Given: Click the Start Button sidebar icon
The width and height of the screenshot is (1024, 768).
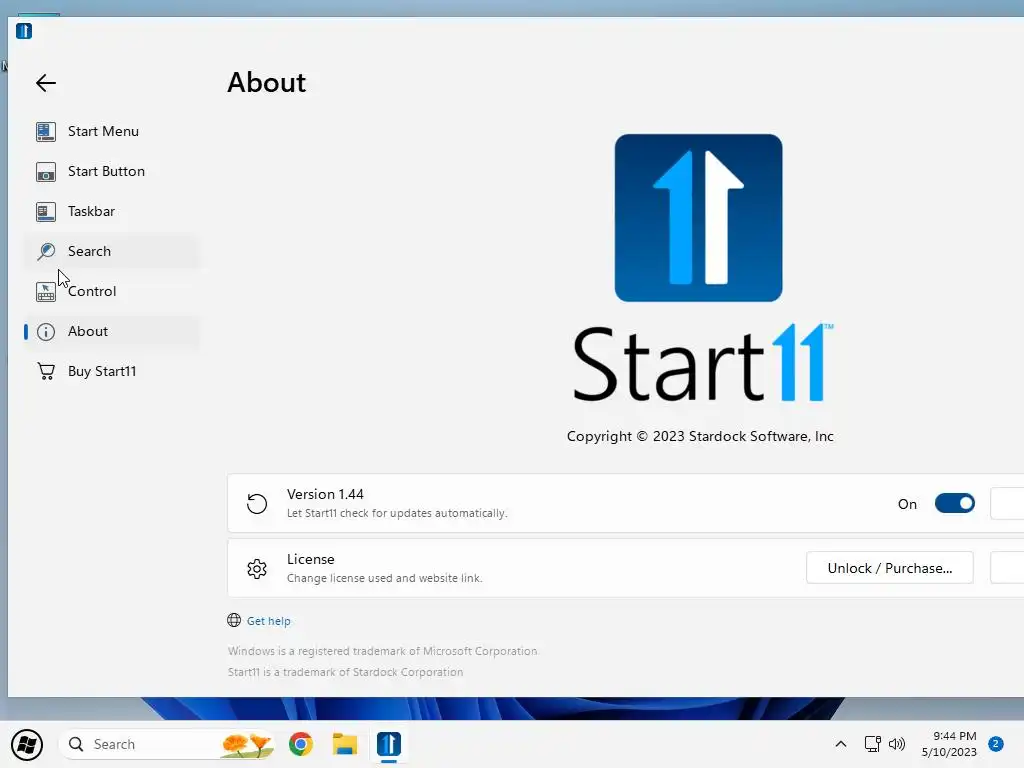Looking at the screenshot, I should point(46,172).
